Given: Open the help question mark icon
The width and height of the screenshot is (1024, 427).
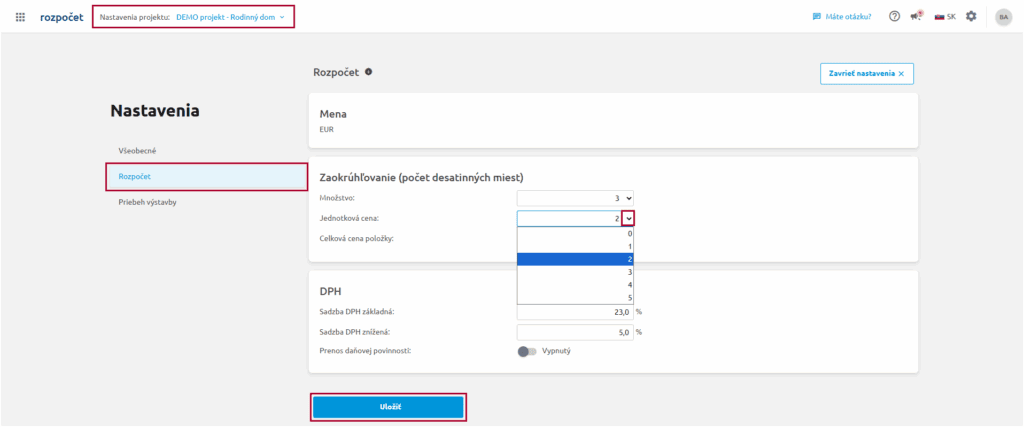Looking at the screenshot, I should (894, 17).
